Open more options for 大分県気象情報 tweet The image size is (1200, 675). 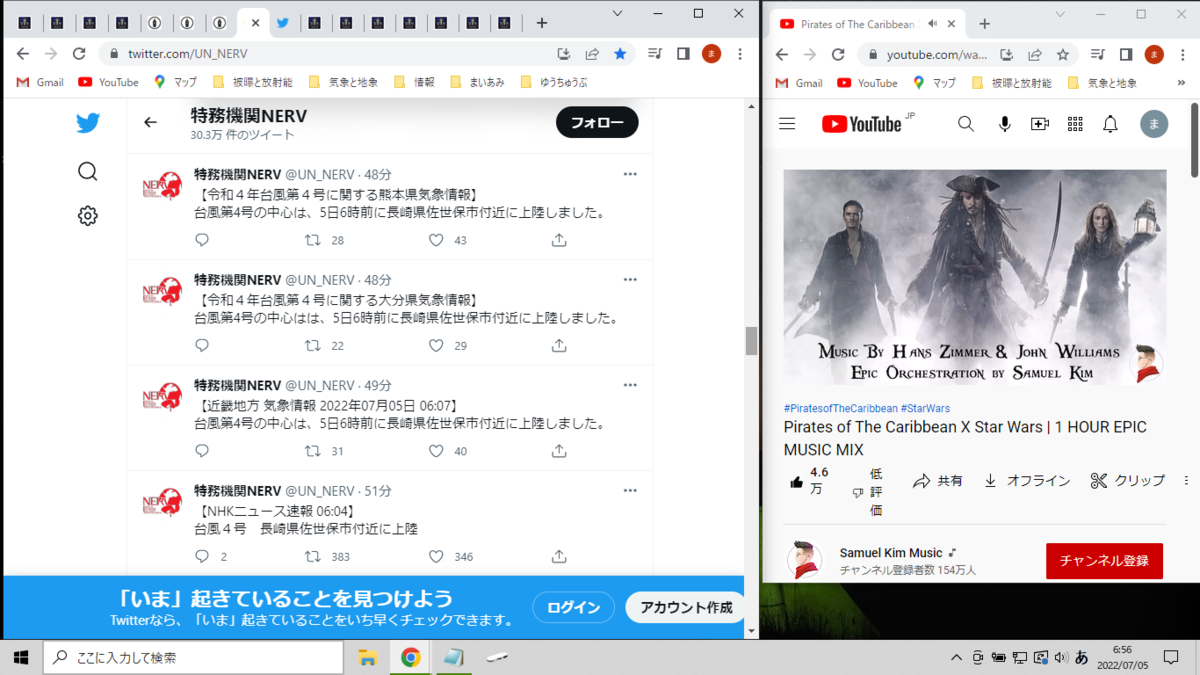coord(630,280)
